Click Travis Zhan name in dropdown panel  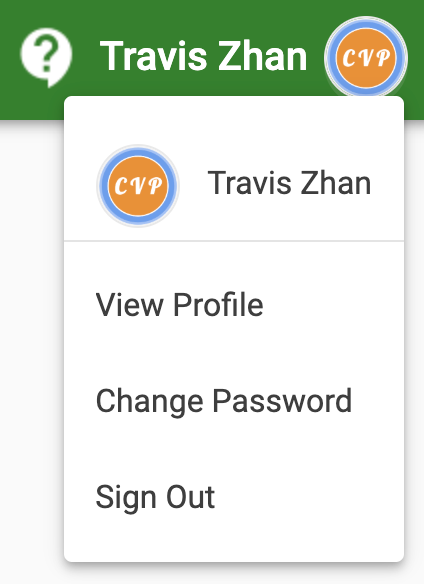pyautogui.click(x=289, y=183)
